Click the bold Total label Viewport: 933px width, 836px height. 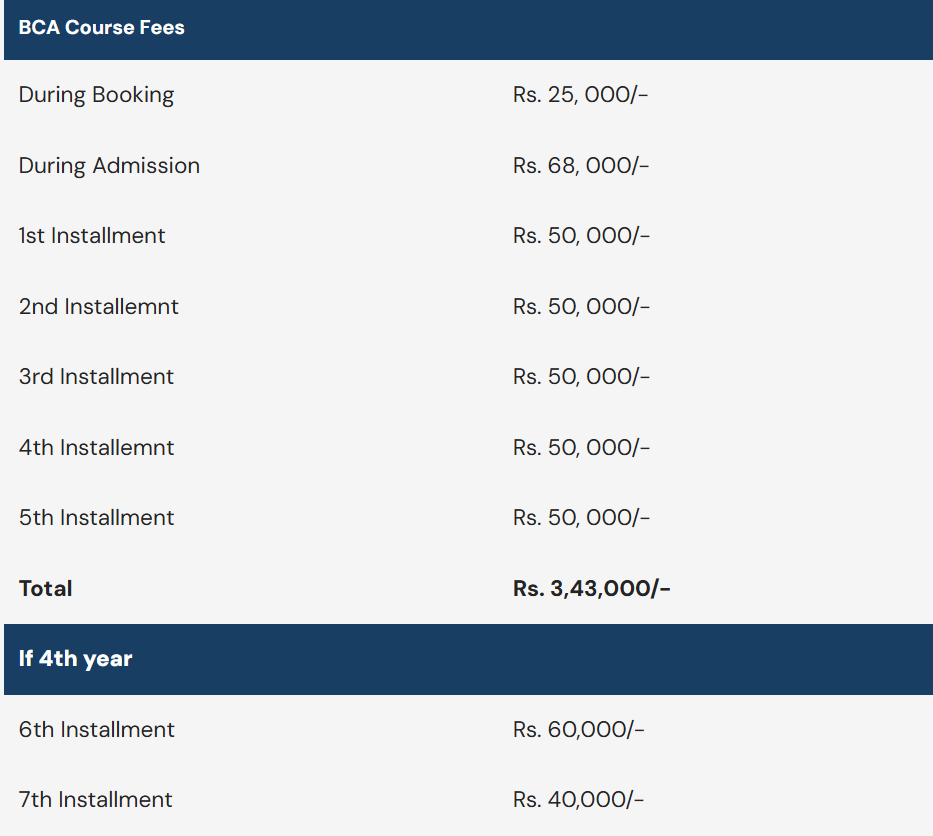(x=46, y=589)
